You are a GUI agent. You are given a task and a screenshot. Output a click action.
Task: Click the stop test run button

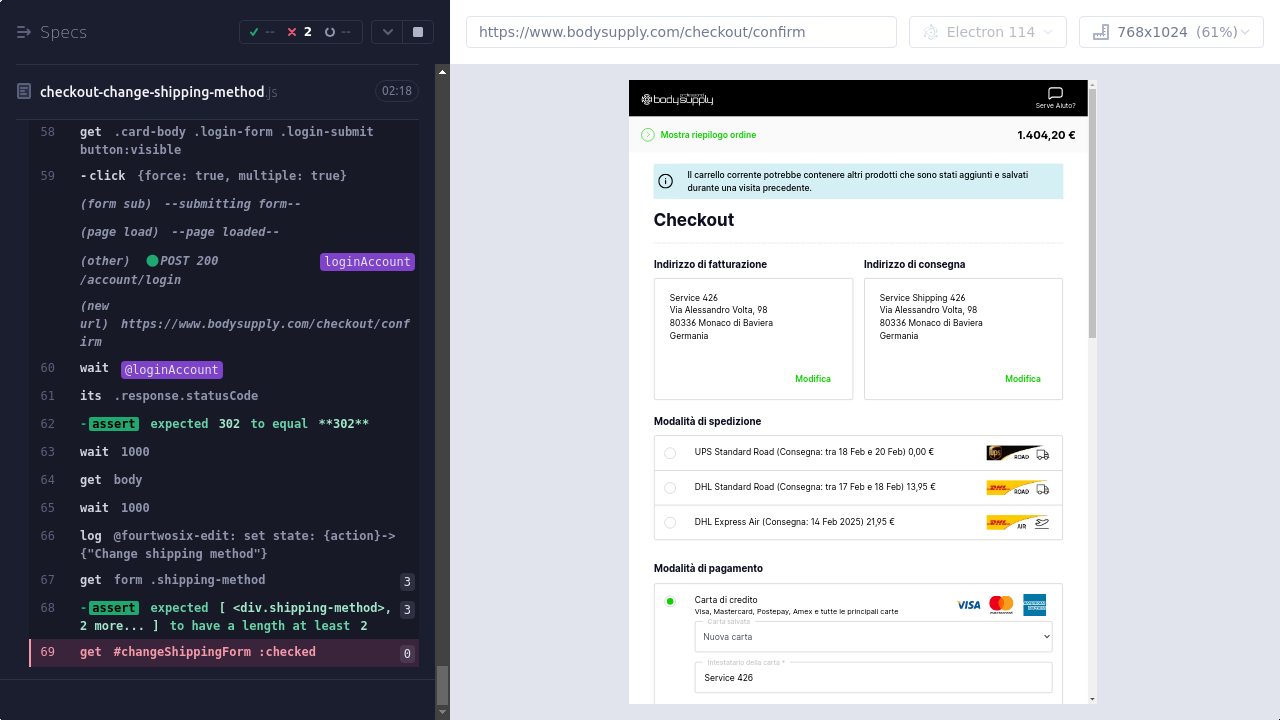pyautogui.click(x=418, y=32)
